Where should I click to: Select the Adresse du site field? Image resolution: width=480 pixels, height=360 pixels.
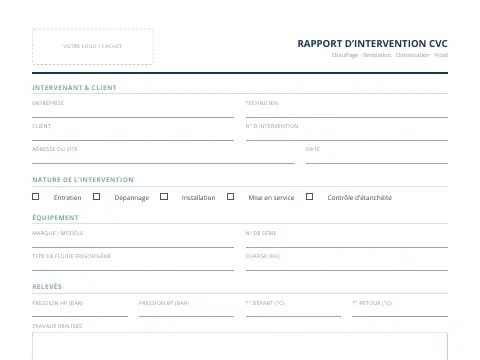163,158
